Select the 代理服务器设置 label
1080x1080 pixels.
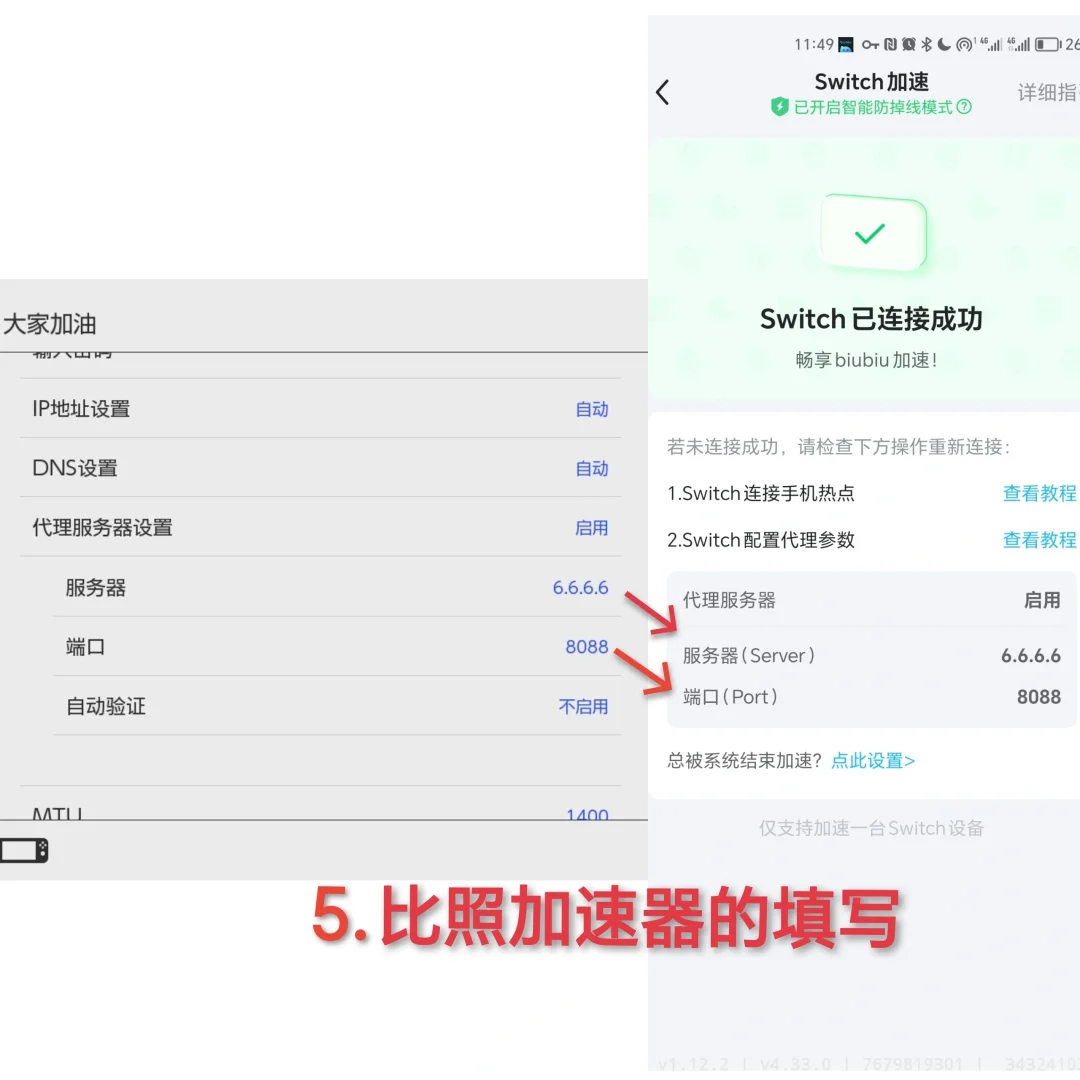[x=102, y=528]
